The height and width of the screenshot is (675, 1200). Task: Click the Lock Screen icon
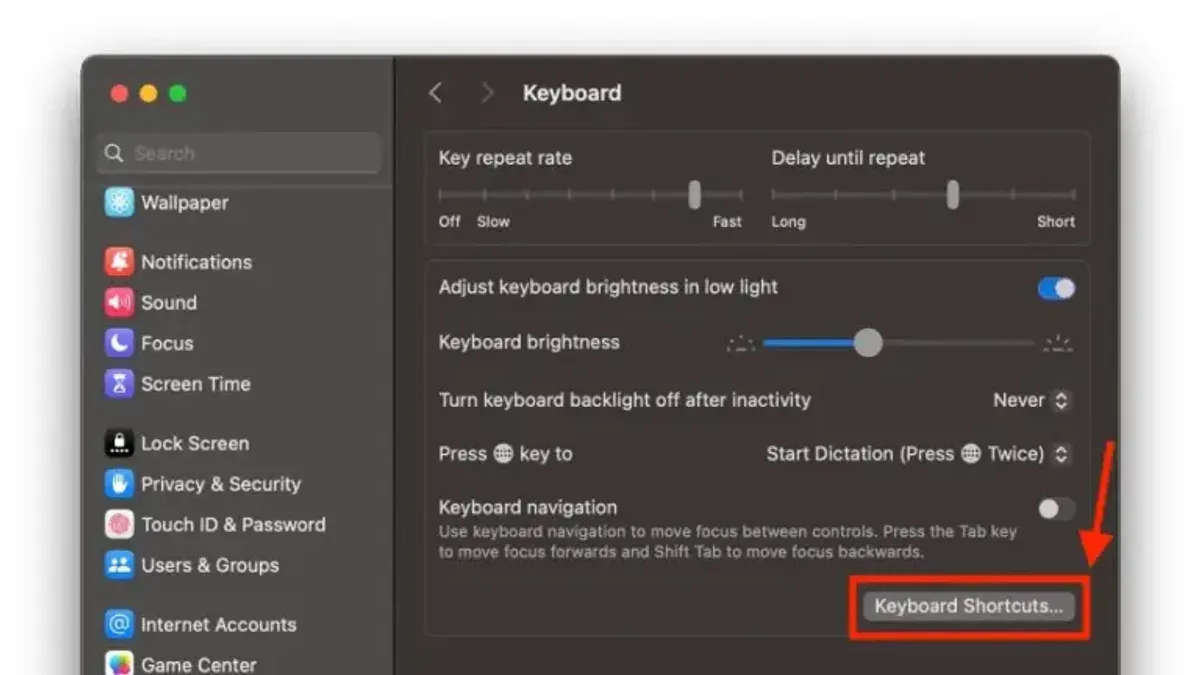pos(119,443)
